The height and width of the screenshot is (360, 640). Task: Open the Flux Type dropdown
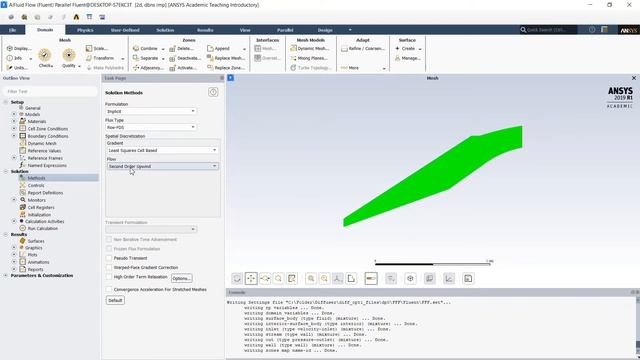(151, 127)
